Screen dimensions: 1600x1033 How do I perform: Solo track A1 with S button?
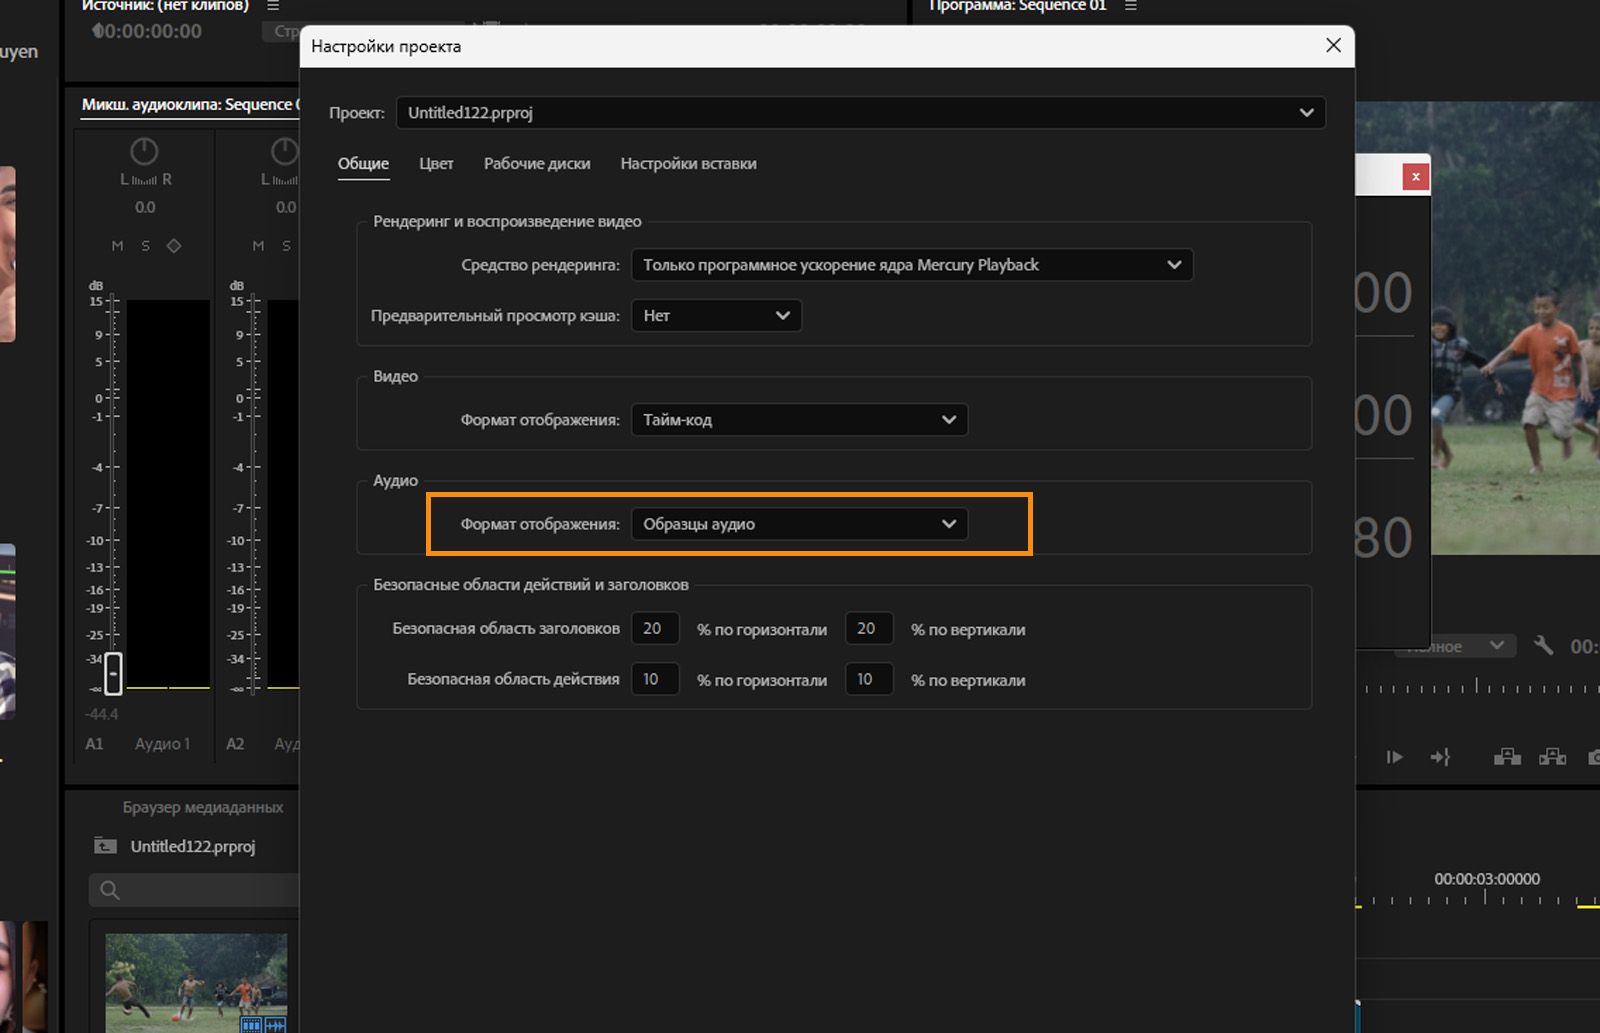[x=146, y=246]
